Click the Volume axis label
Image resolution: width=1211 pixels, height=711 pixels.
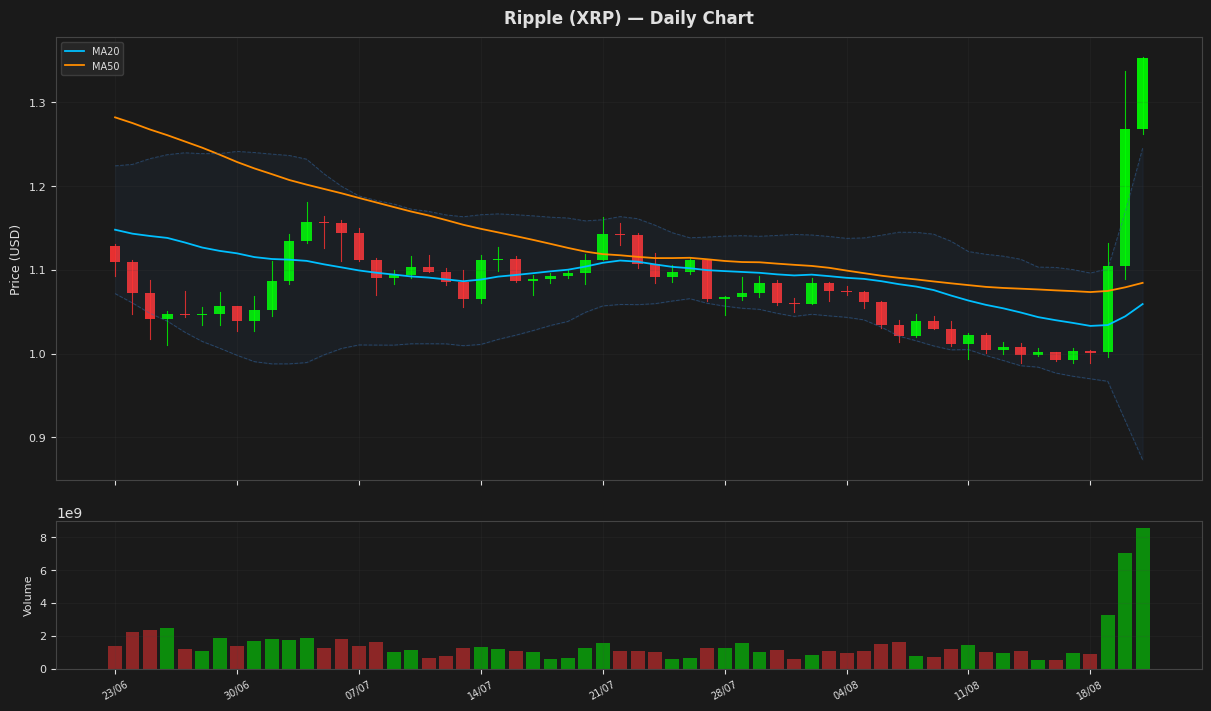tap(28, 596)
